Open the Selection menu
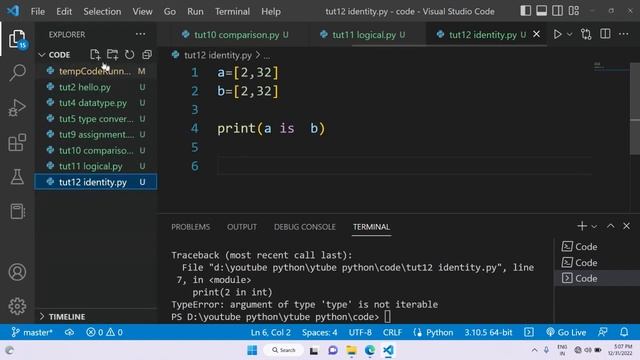The height and width of the screenshot is (360, 640). point(102,11)
